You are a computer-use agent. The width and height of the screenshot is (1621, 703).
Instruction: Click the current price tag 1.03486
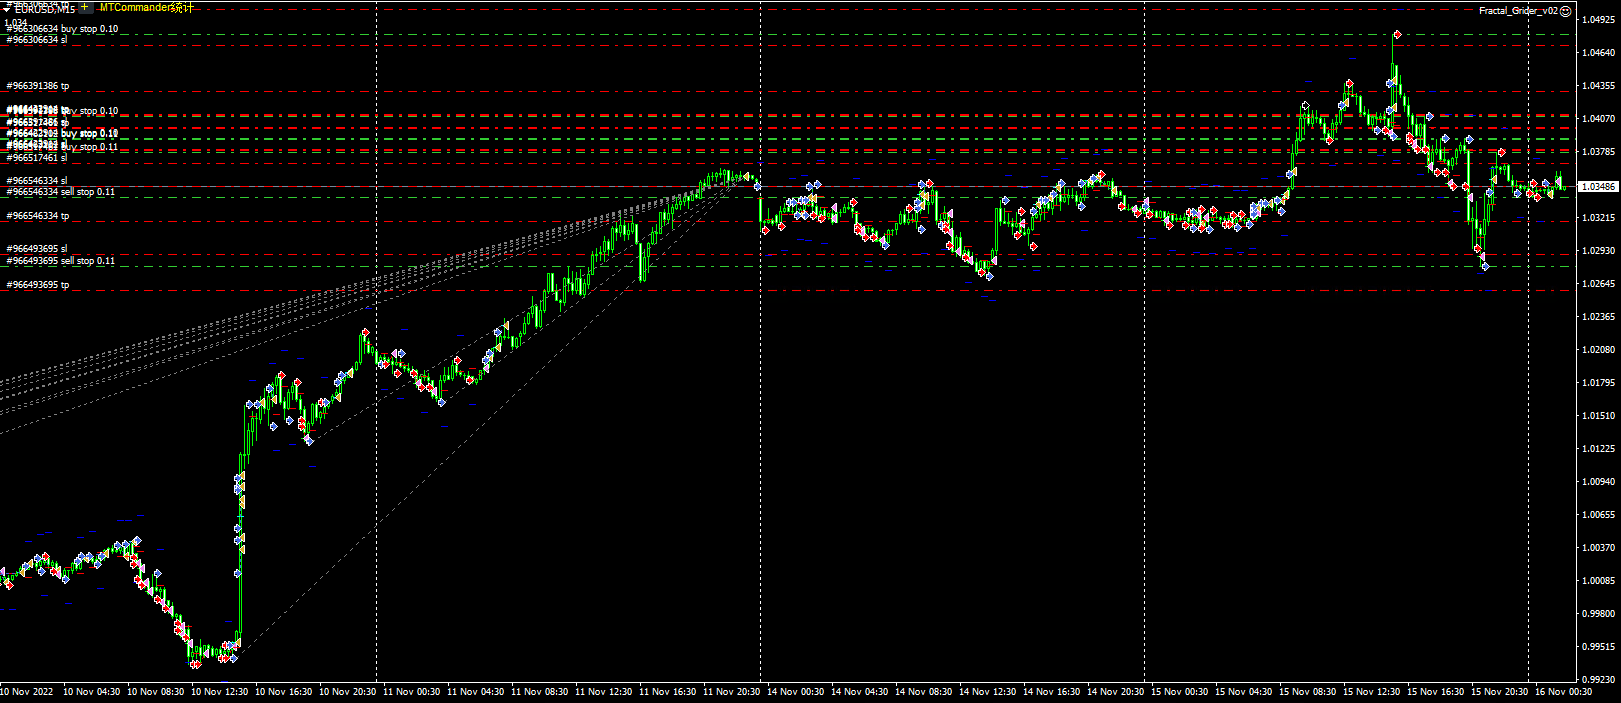coord(1598,187)
